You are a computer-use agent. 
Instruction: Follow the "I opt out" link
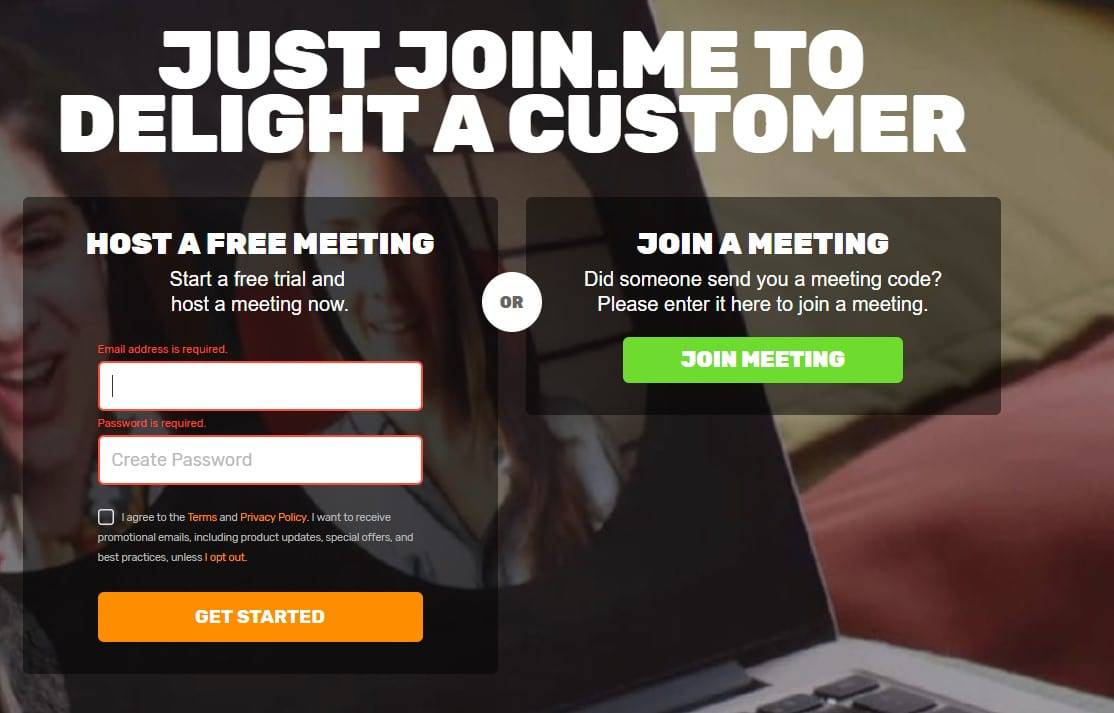coord(226,557)
